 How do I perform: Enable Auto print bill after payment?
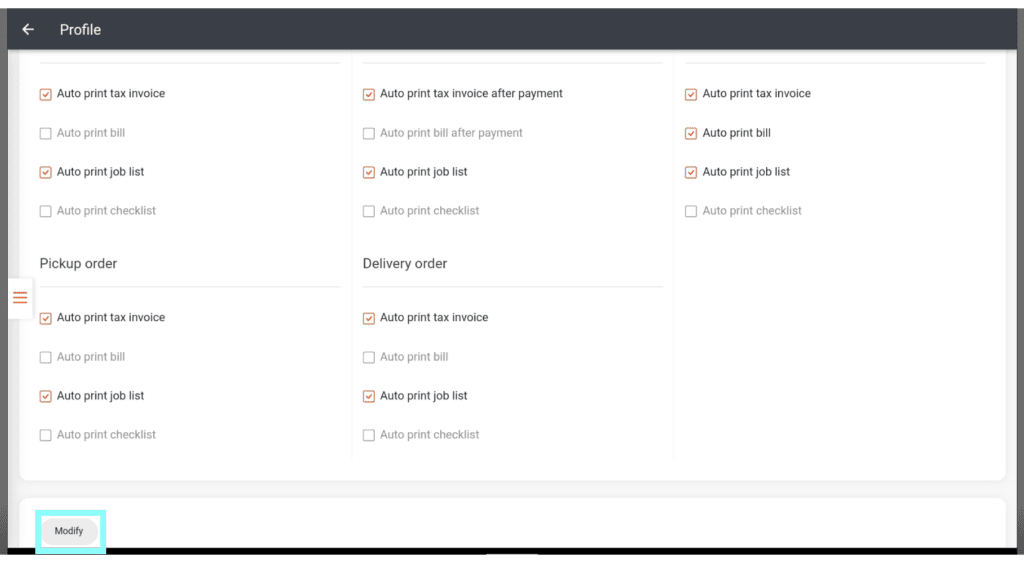pos(369,133)
